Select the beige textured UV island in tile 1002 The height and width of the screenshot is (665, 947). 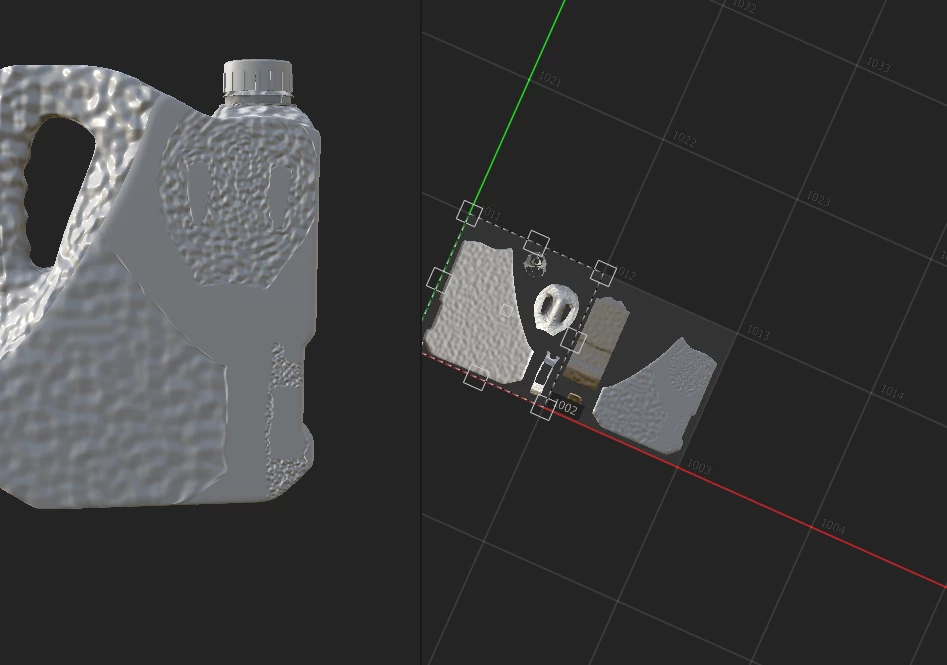click(x=595, y=342)
